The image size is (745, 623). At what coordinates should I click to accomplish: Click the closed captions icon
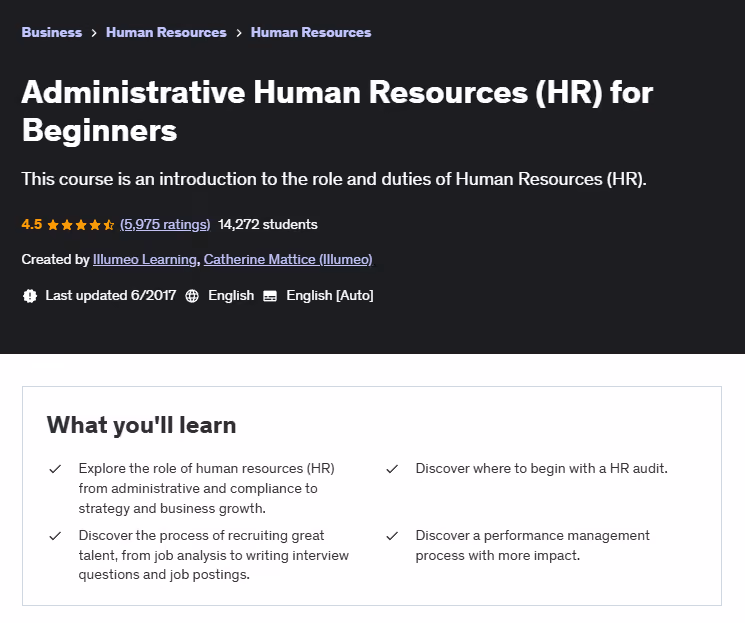pyautogui.click(x=270, y=296)
